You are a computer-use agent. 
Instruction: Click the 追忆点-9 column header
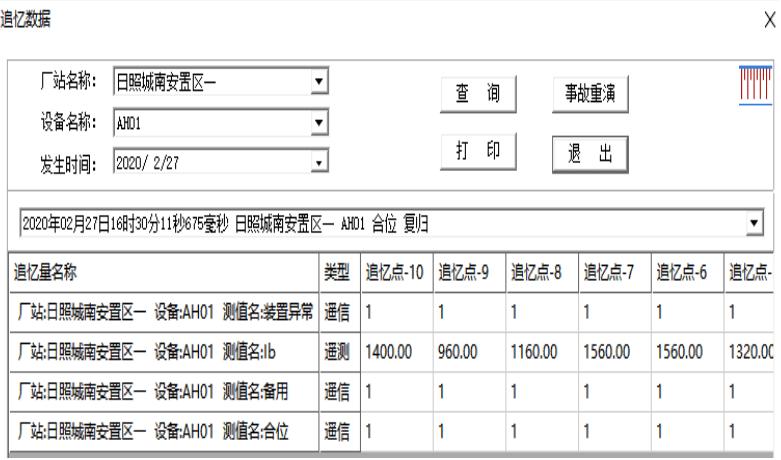(x=469, y=272)
